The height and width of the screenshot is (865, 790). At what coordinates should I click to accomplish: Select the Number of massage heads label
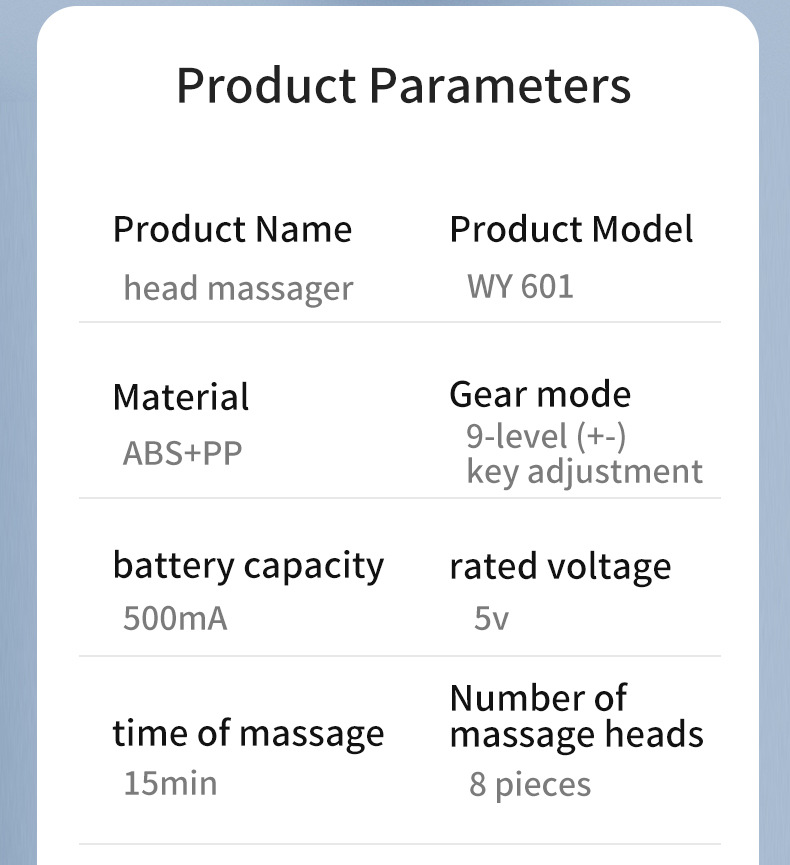point(576,716)
